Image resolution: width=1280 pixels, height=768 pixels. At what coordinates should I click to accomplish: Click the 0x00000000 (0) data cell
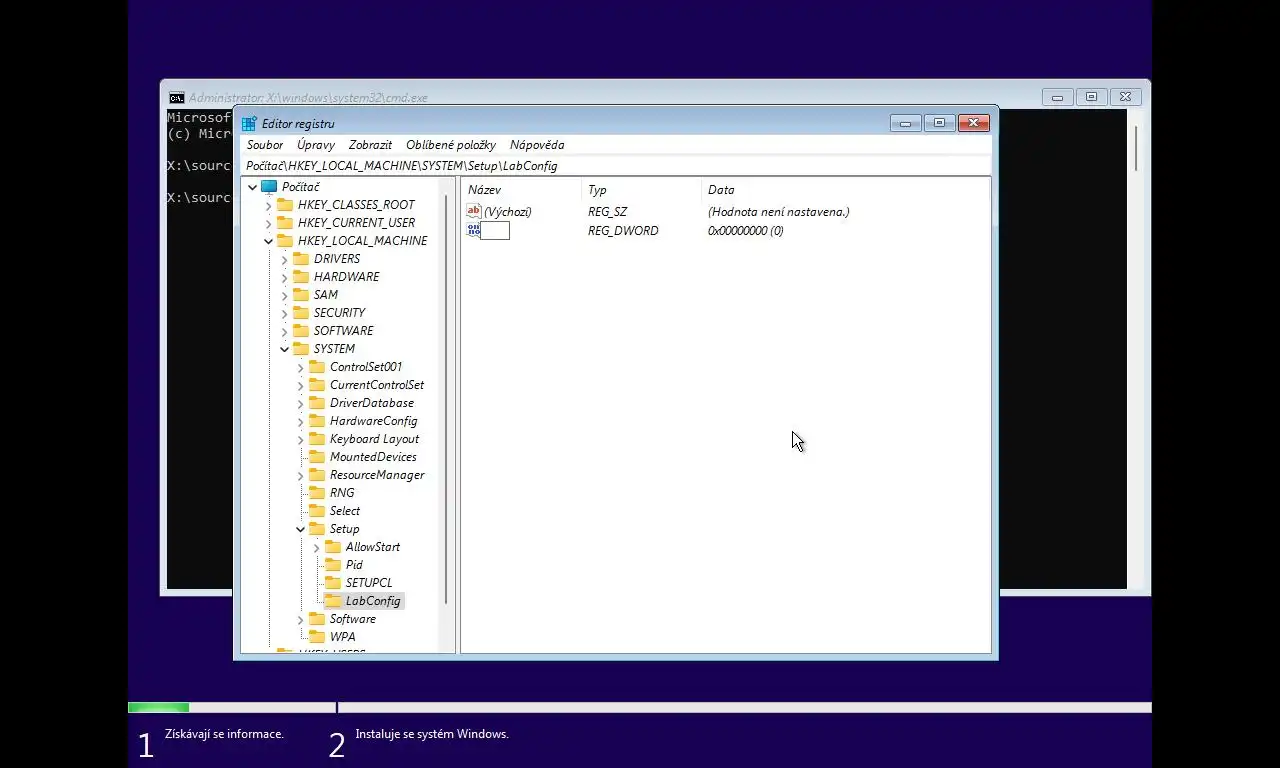[746, 231]
